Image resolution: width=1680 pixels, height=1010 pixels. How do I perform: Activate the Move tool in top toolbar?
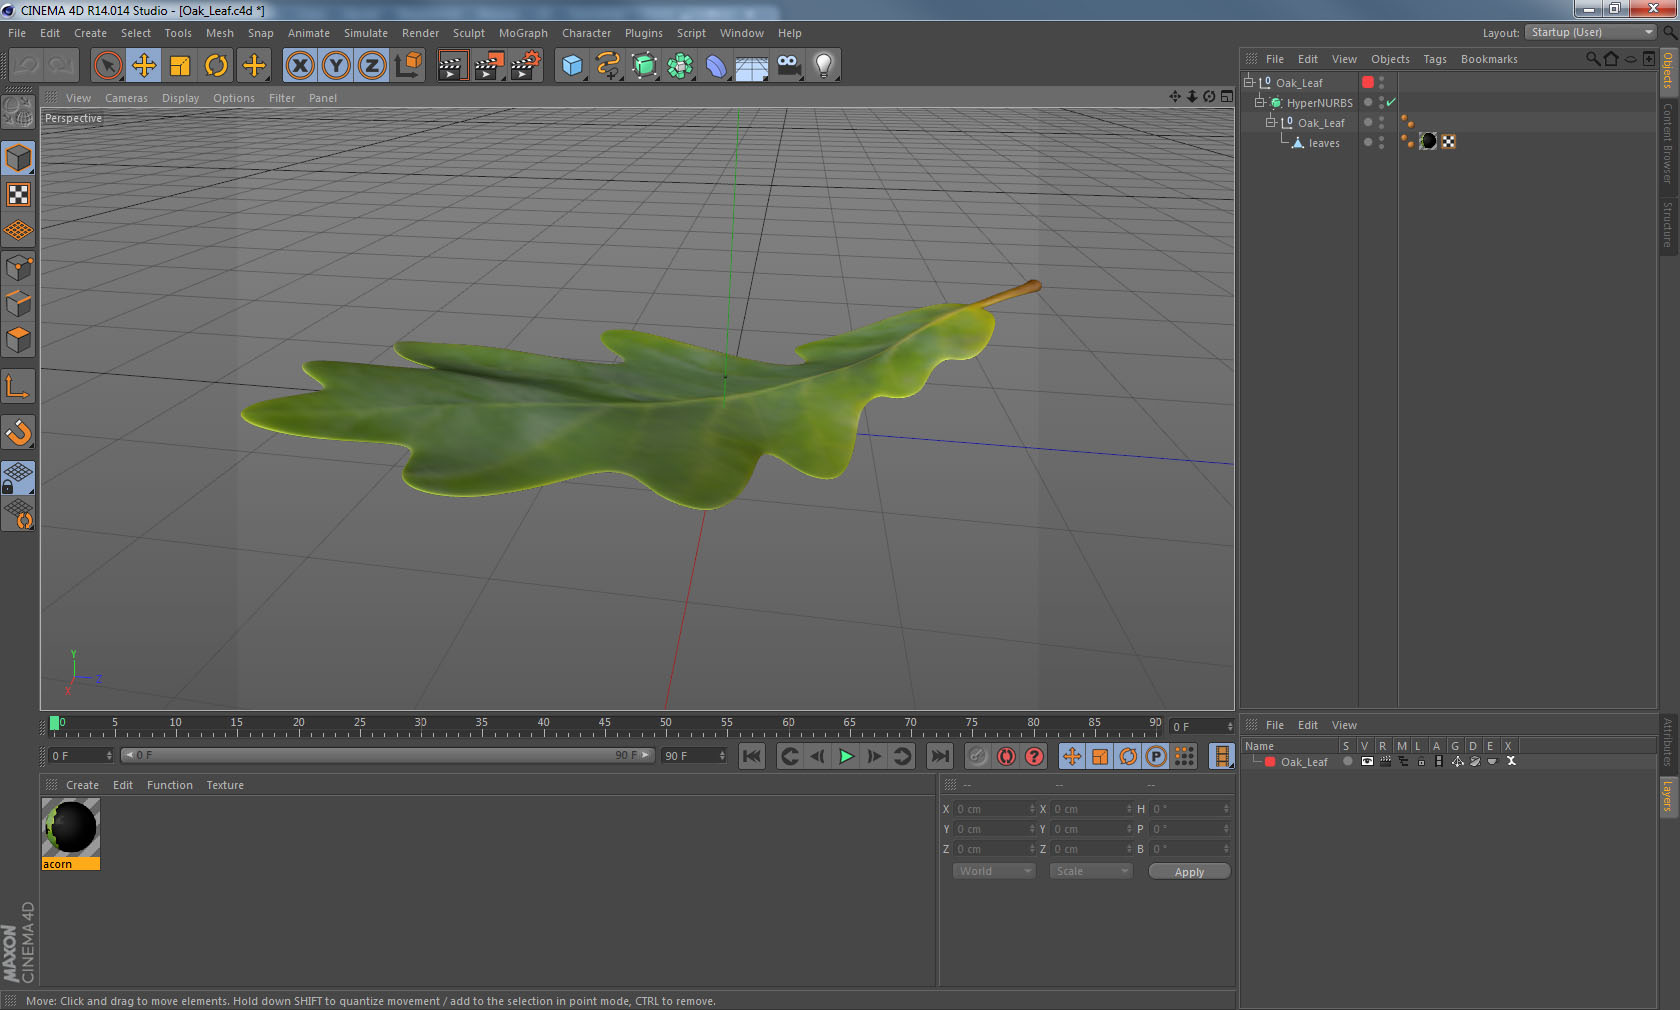144,66
